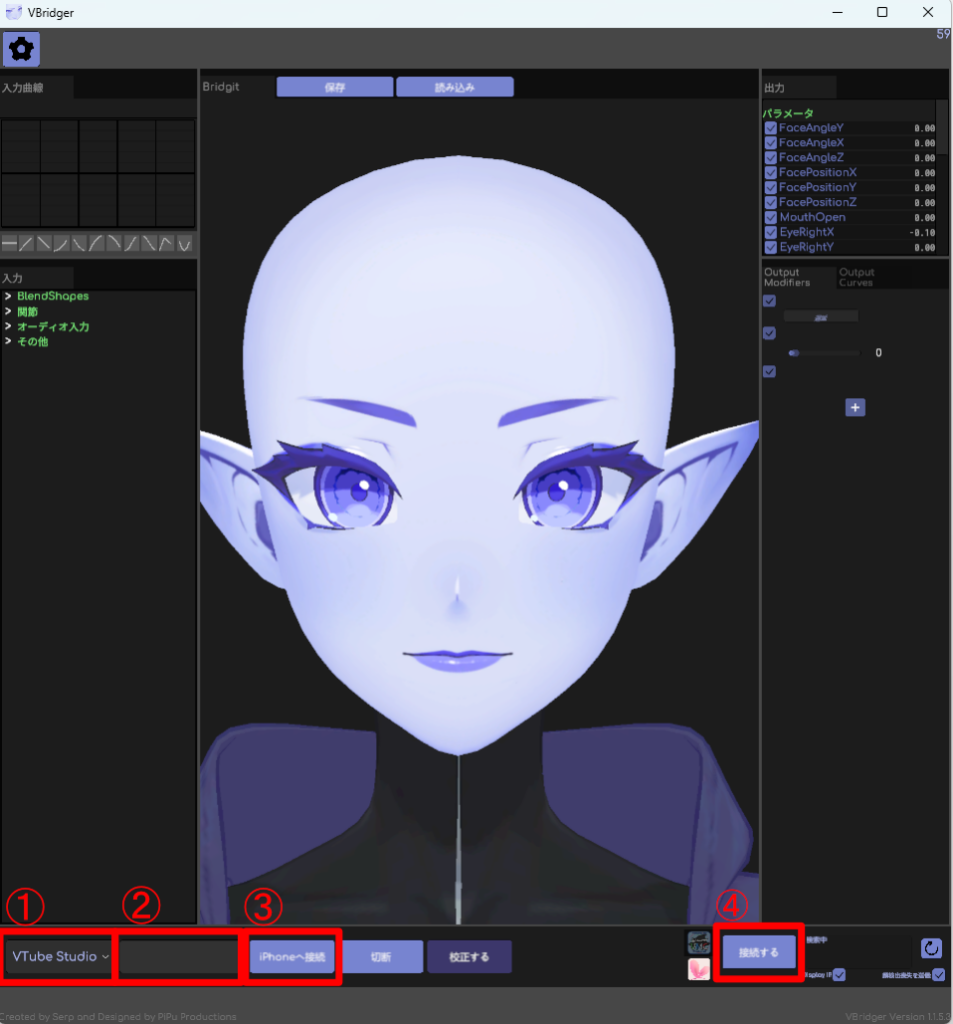
Task: Switch to the Output Curves tab
Action: pos(856,277)
